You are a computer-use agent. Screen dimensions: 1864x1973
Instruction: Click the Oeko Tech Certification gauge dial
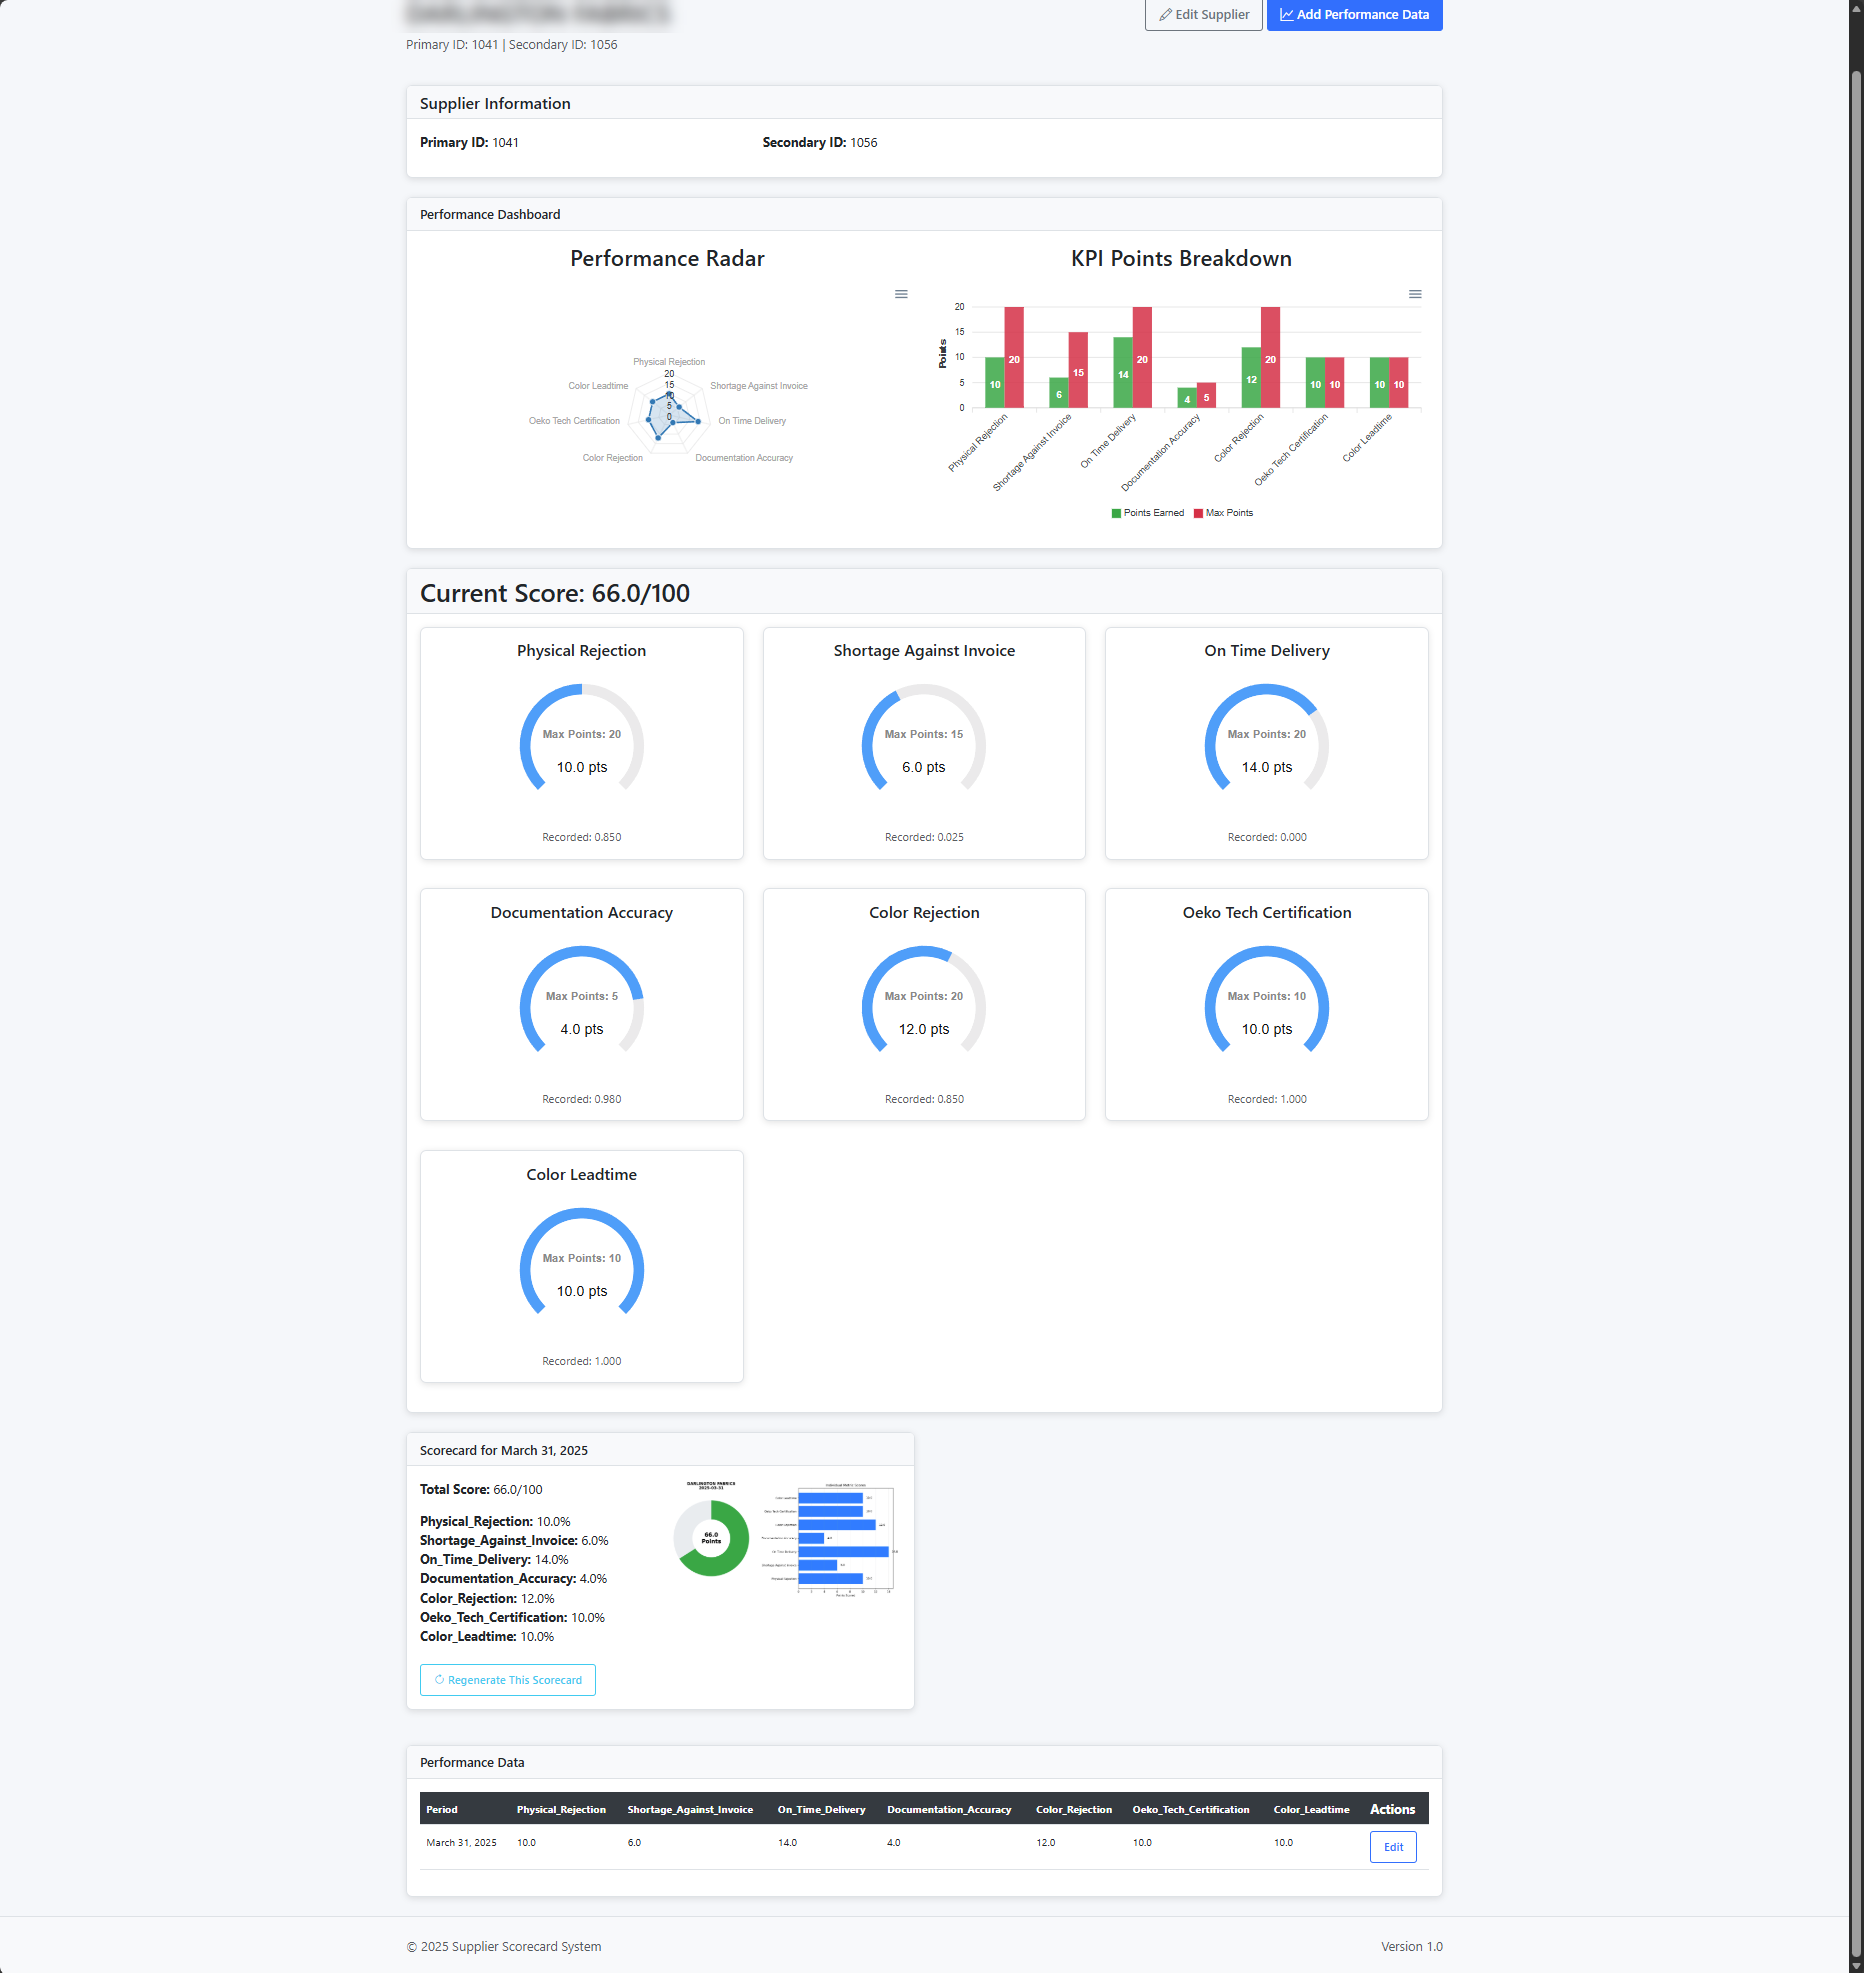click(1266, 1004)
